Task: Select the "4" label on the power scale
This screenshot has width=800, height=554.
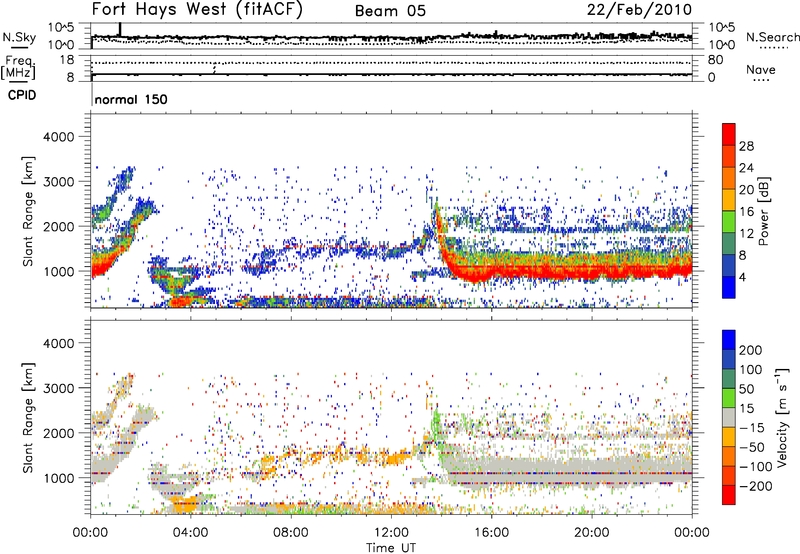Action: pyautogui.click(x=742, y=277)
